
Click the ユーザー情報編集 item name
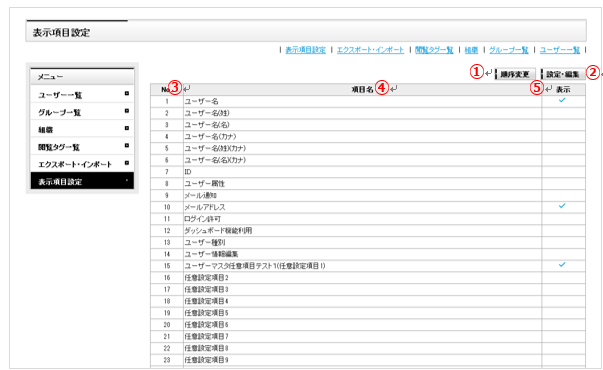212,254
